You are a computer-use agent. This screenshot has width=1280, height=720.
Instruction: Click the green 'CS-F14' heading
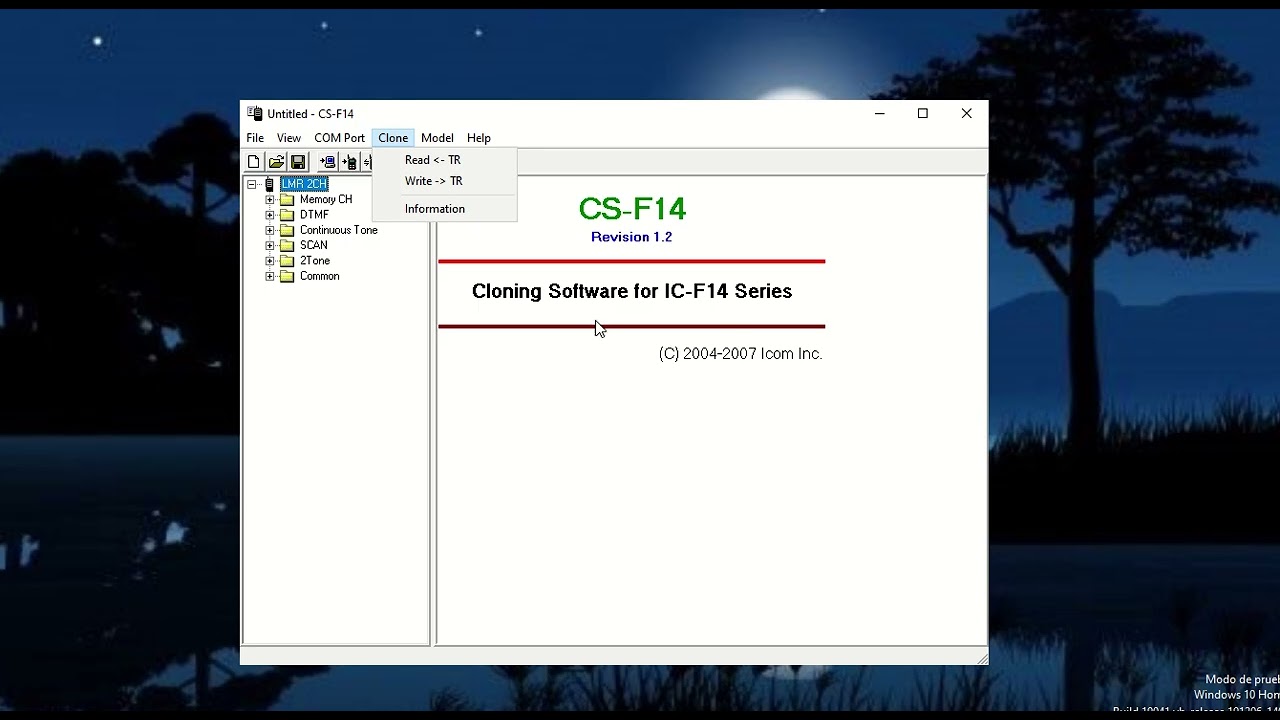(632, 209)
